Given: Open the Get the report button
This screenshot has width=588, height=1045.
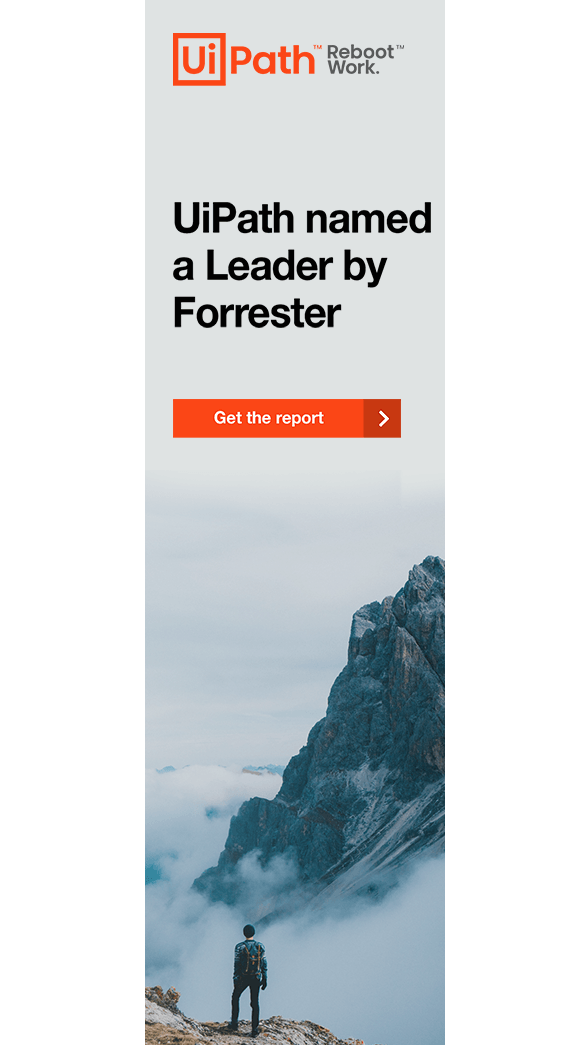Looking at the screenshot, I should point(287,419).
